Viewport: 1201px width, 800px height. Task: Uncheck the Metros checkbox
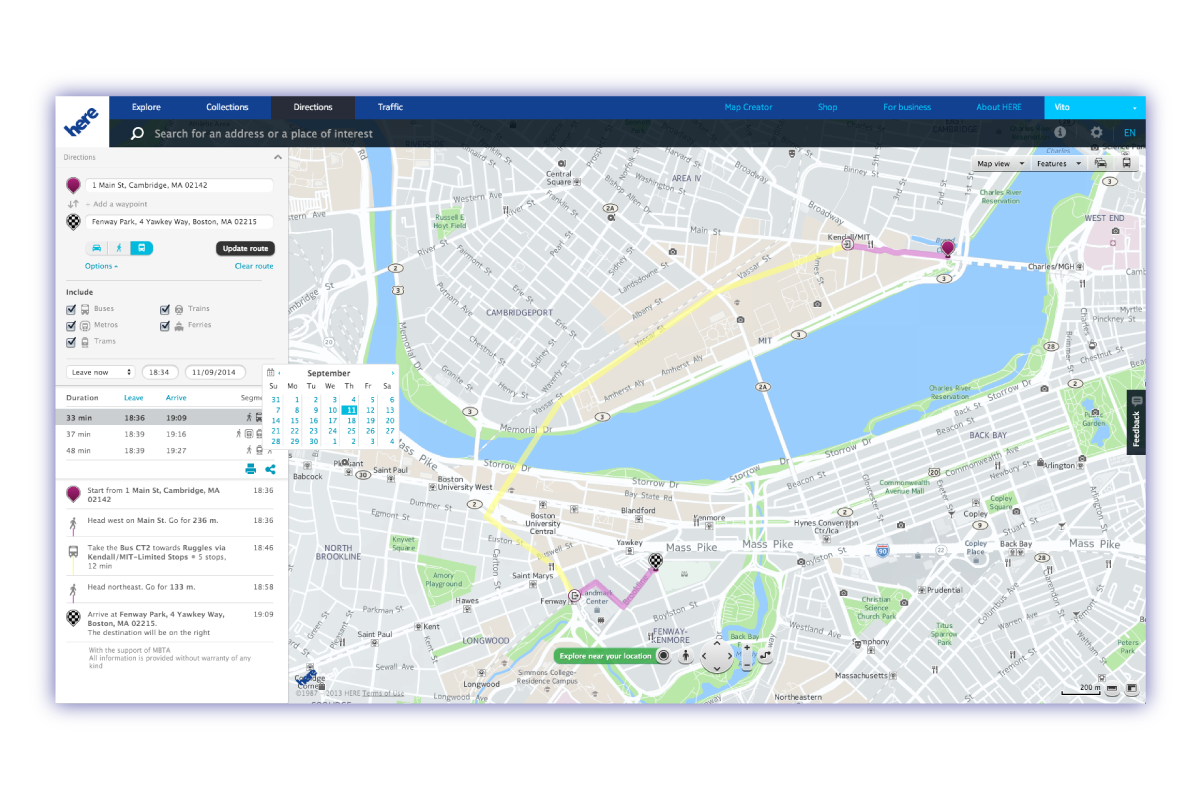(71, 325)
